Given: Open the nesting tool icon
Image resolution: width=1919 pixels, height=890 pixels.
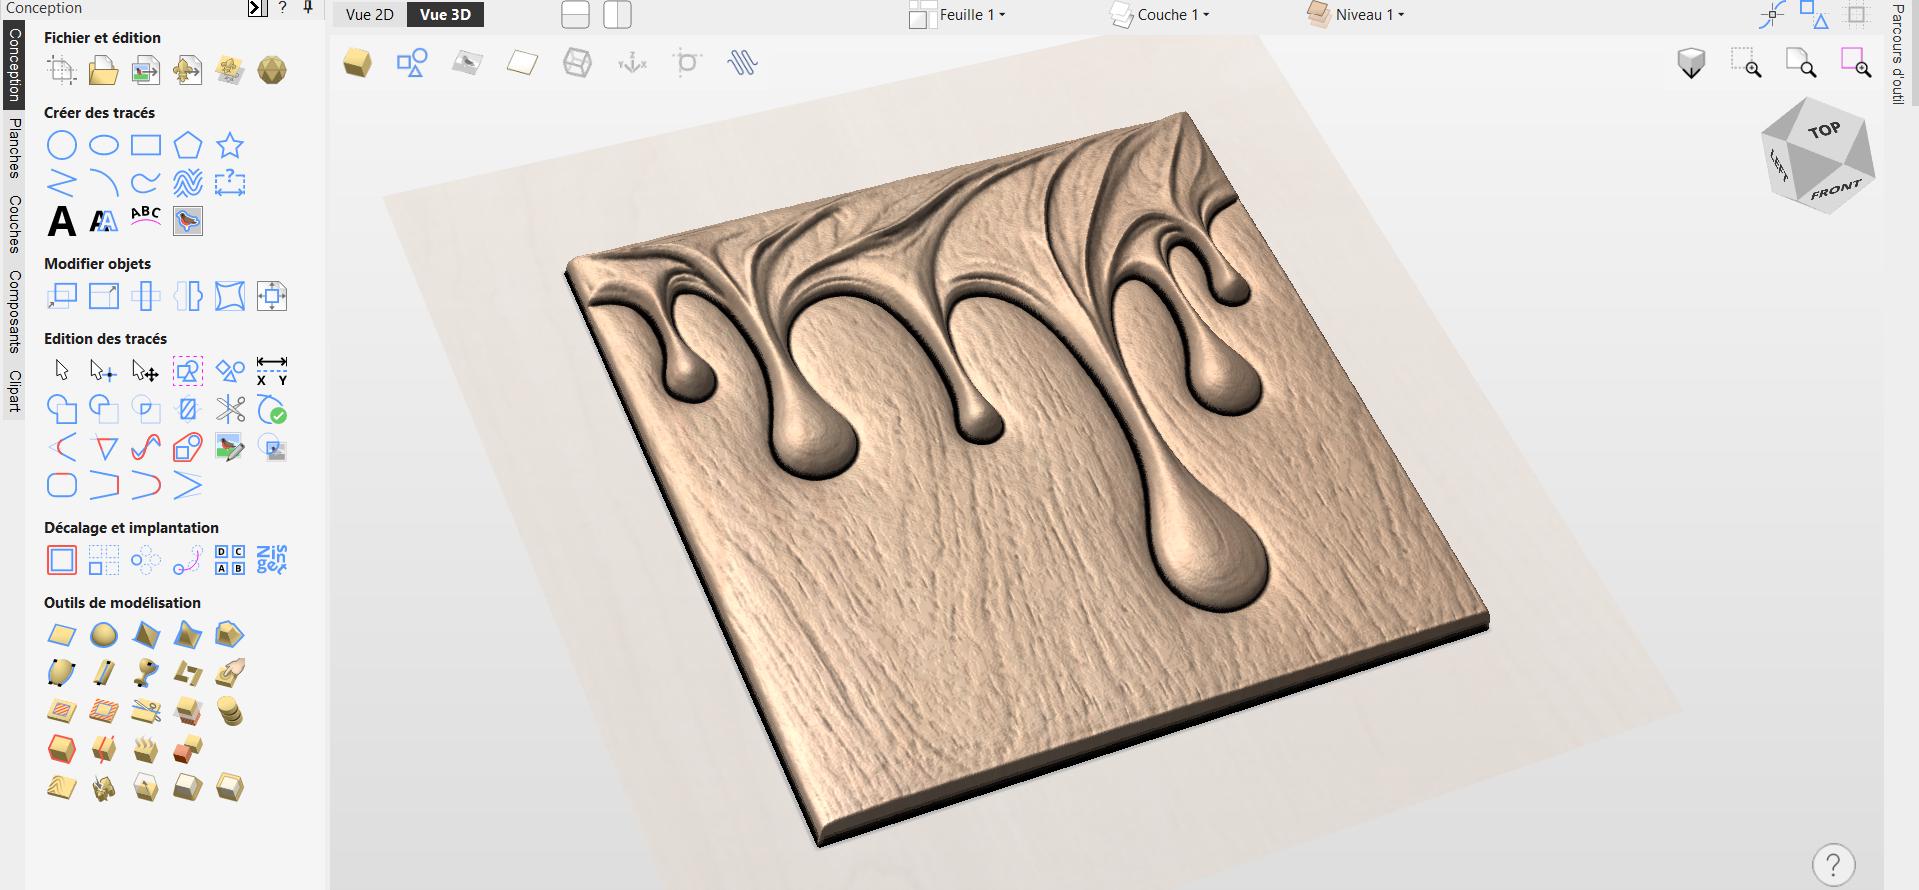Looking at the screenshot, I should 272,560.
